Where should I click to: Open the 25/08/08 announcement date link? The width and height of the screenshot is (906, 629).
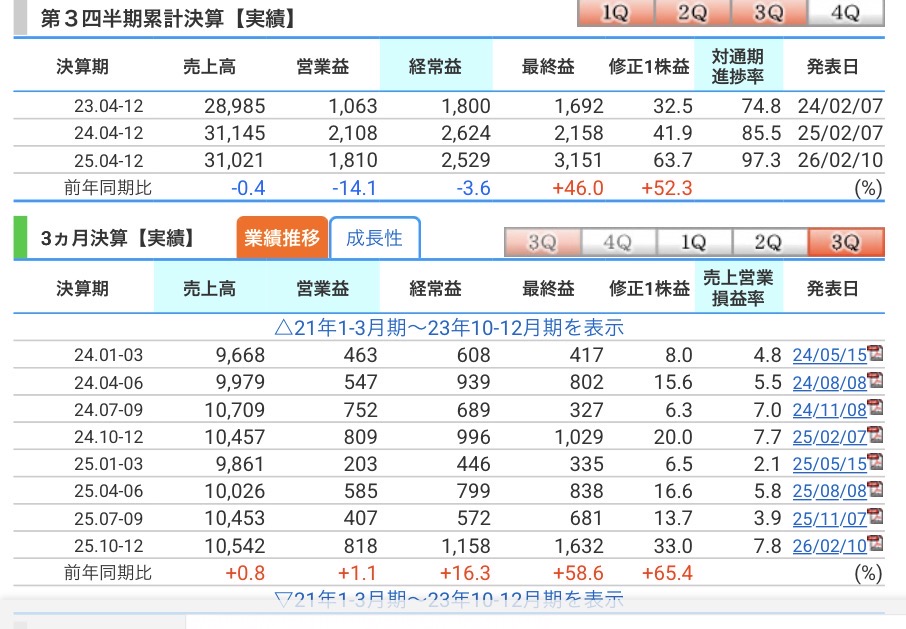828,491
